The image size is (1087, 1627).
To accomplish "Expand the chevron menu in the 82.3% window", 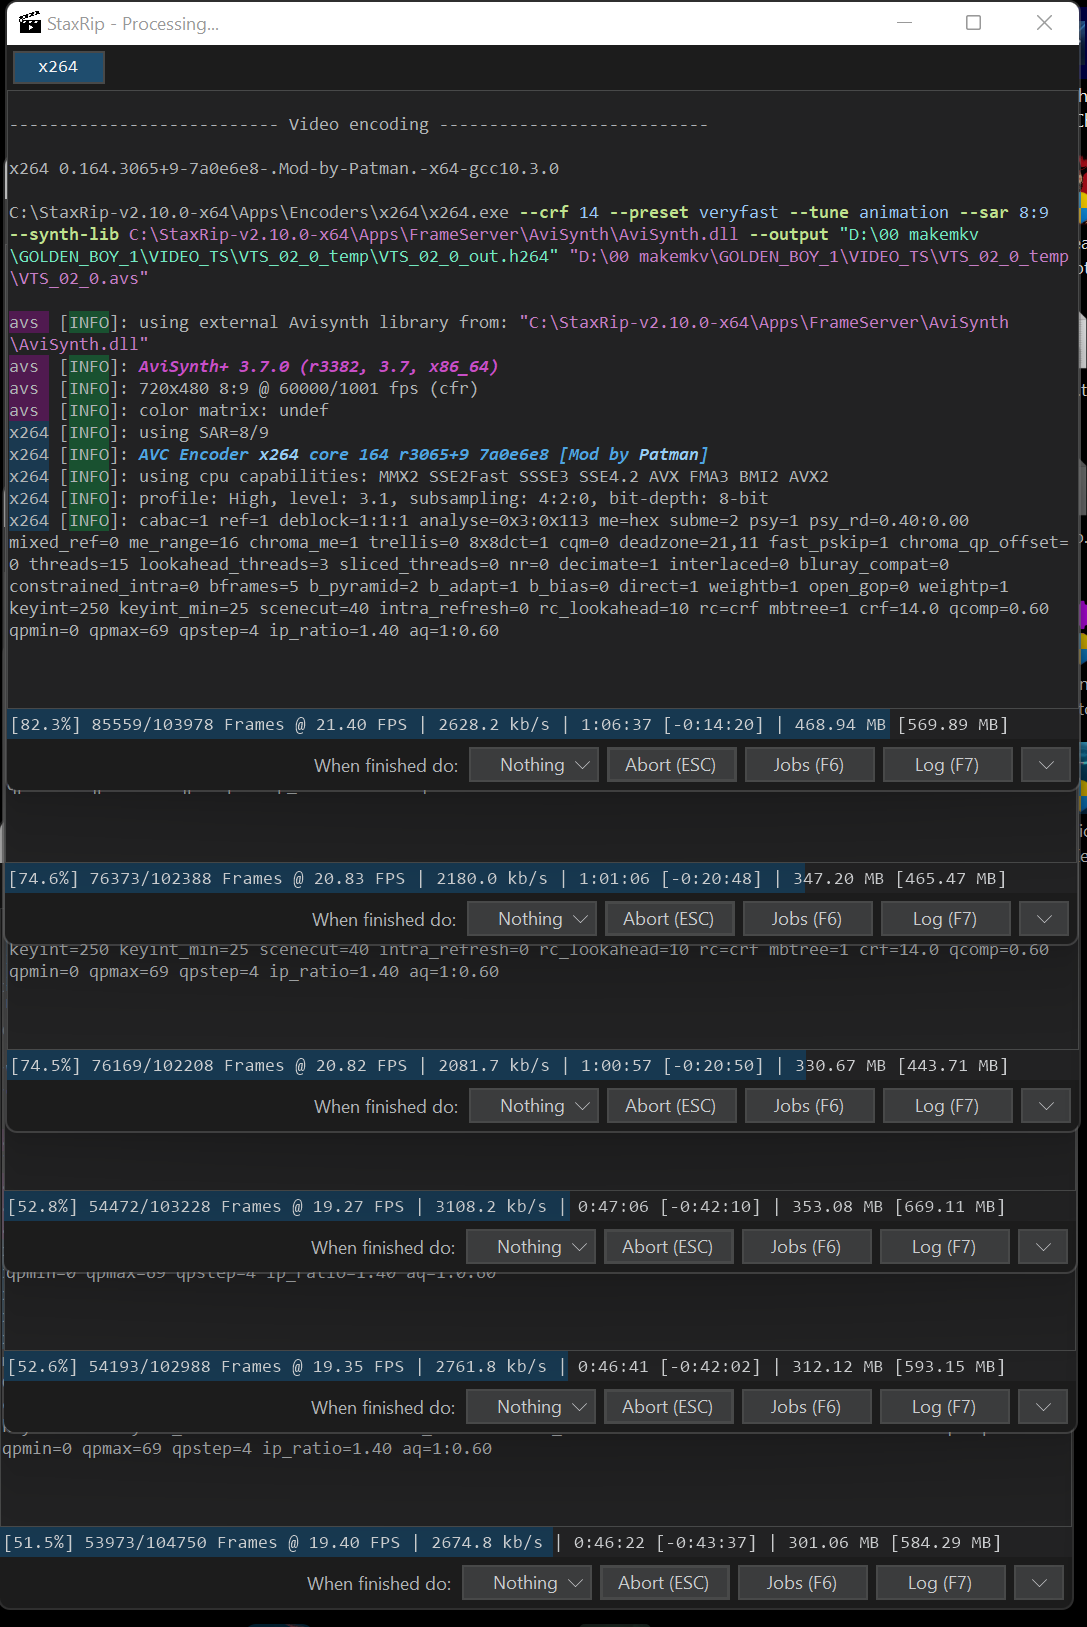I will pyautogui.click(x=1046, y=765).
